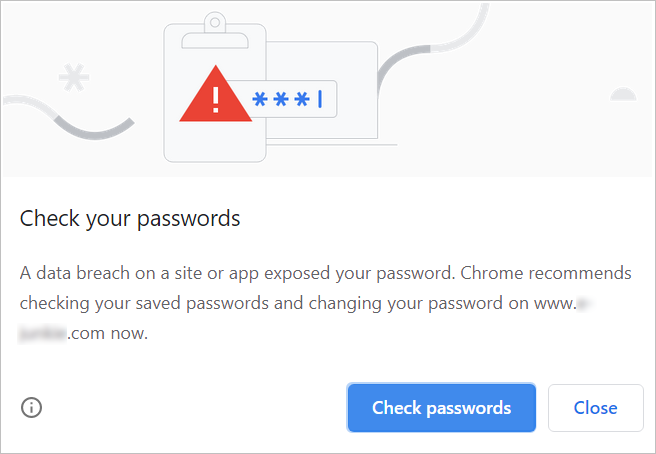Click the gray semicircle decoration on right
This screenshot has height=454, width=656.
[x=623, y=95]
